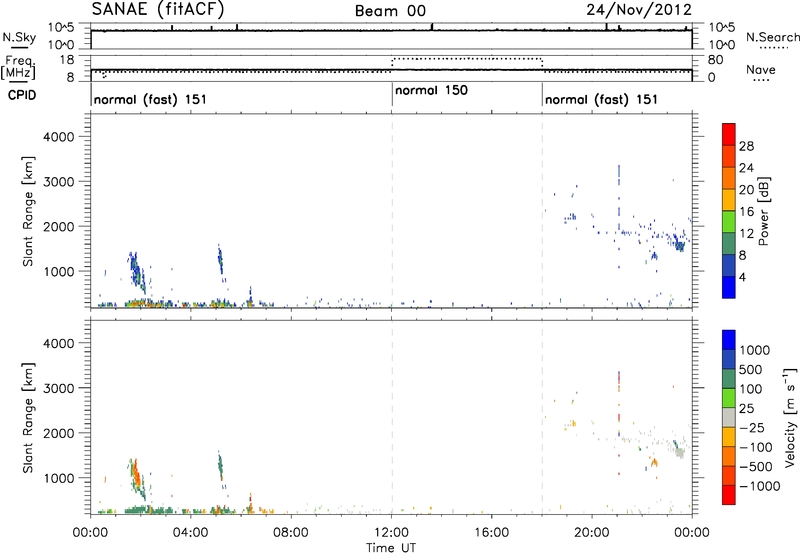This screenshot has width=800, height=554.
Task: Click the "Time UT" axis title
Action: (x=391, y=548)
